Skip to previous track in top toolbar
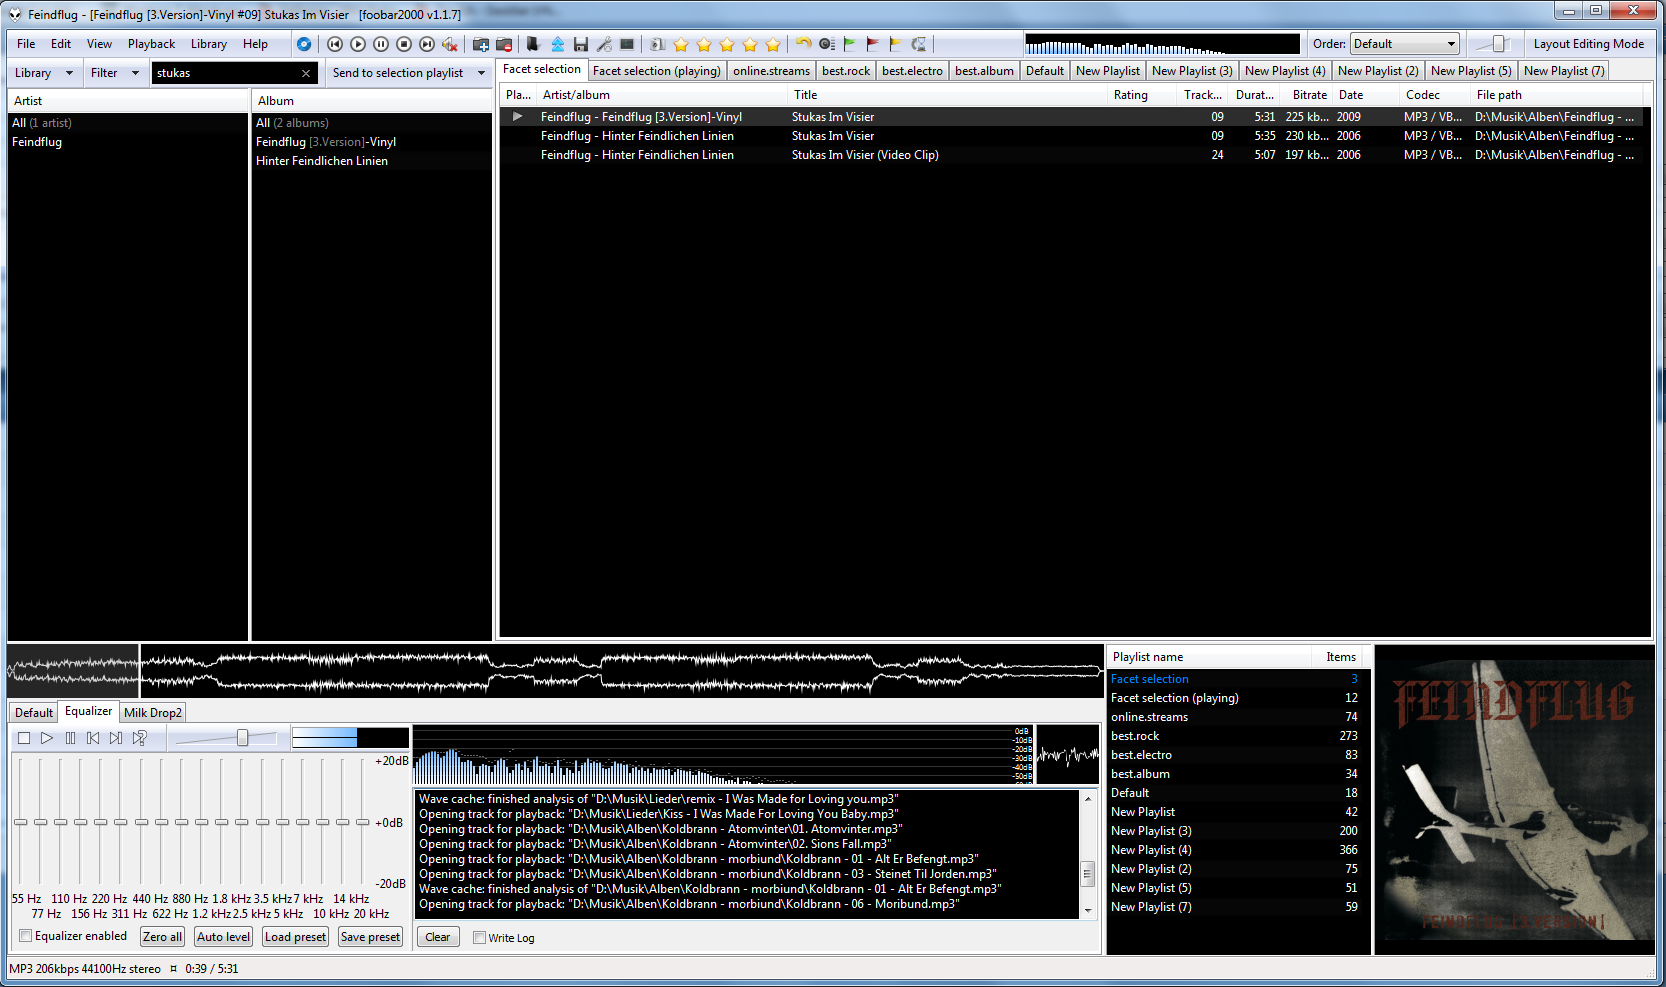This screenshot has width=1666, height=987. coord(335,44)
